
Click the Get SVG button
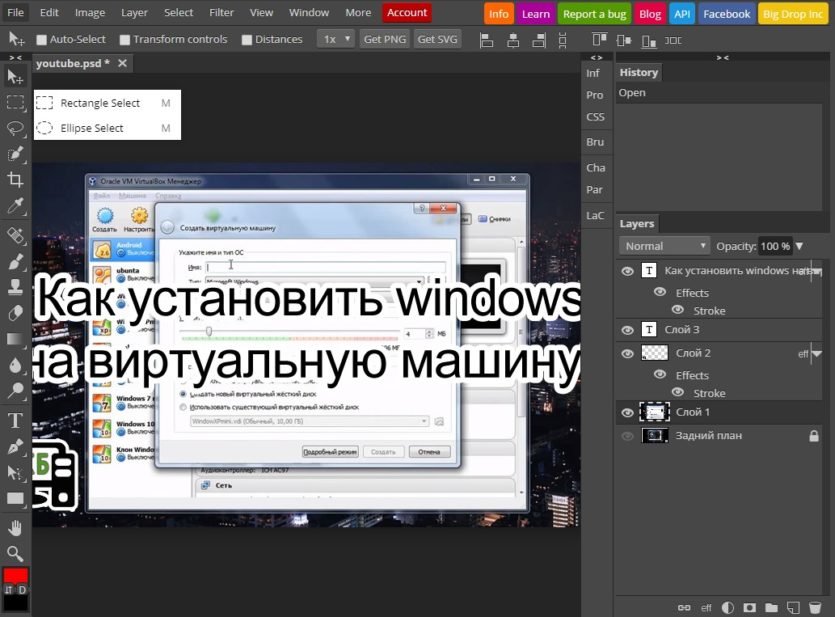pyautogui.click(x=437, y=39)
